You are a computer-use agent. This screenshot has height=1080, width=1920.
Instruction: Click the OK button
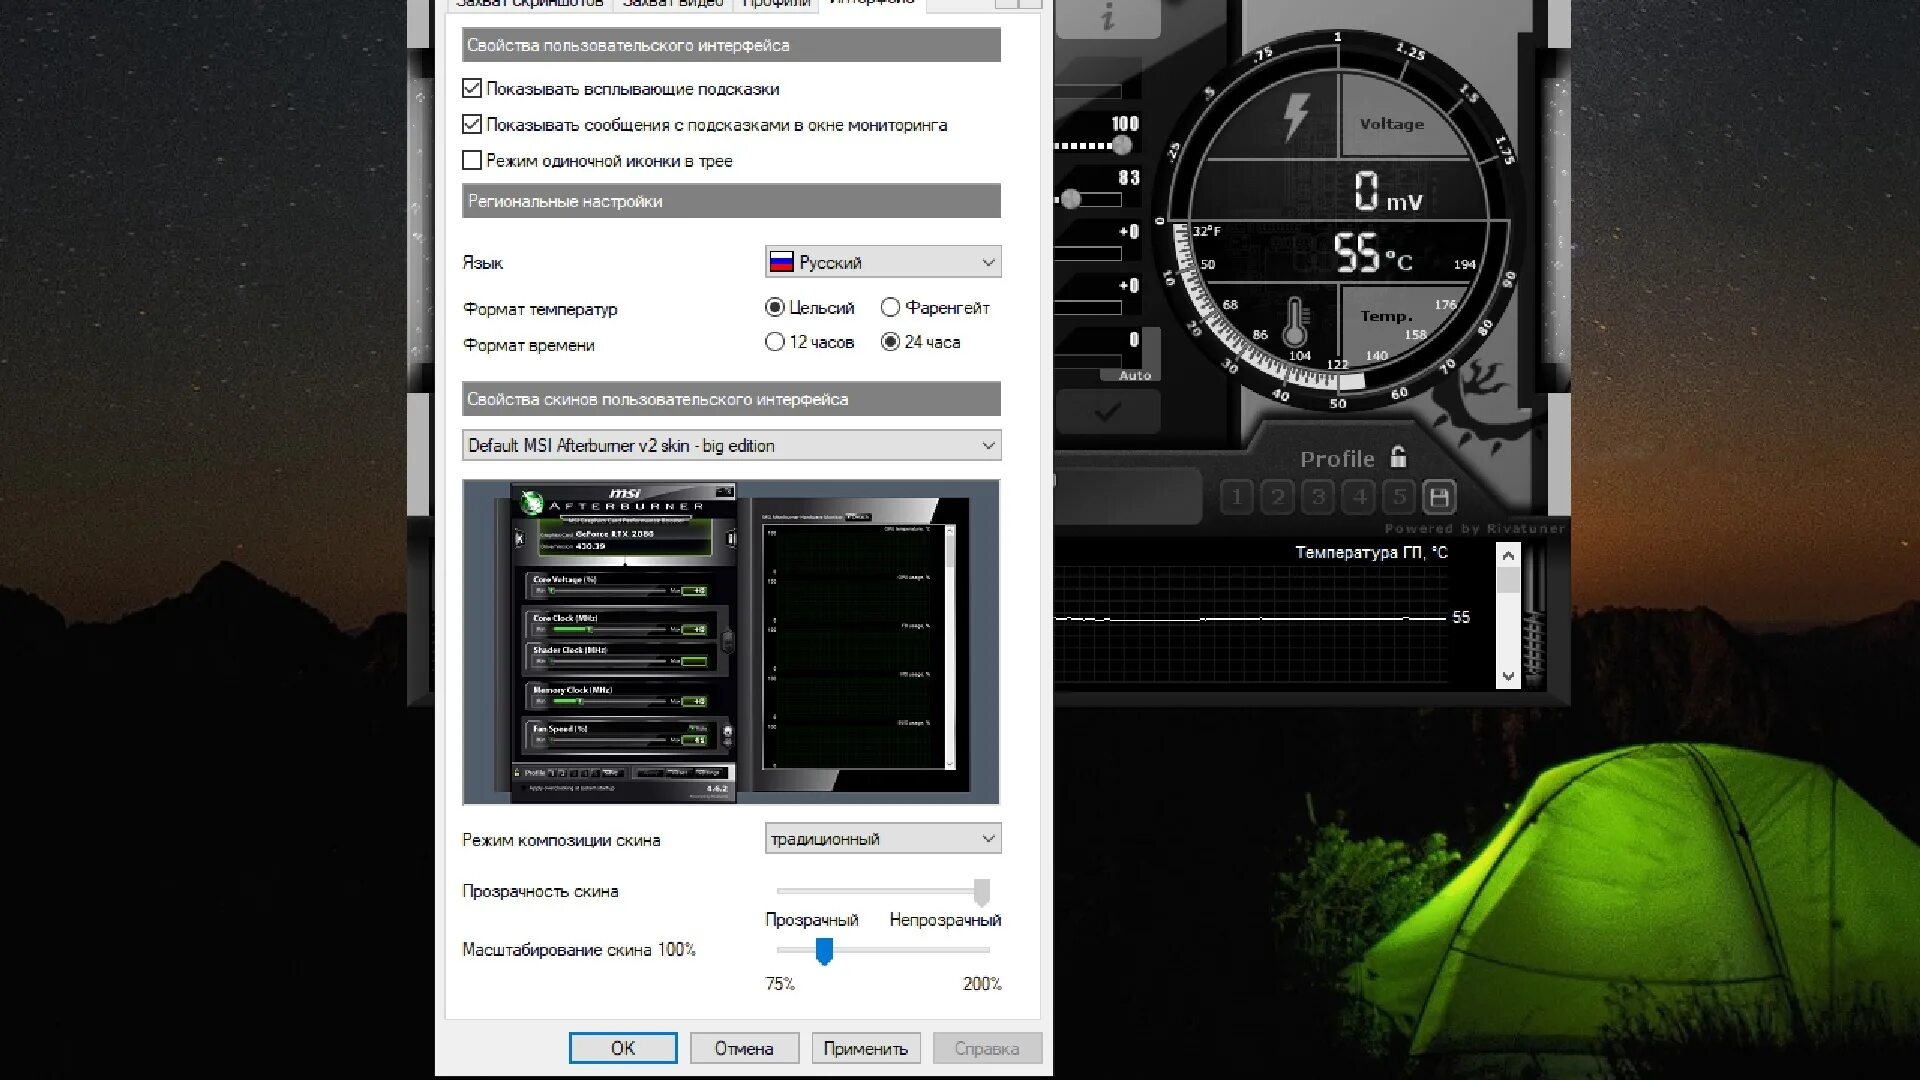623,1048
